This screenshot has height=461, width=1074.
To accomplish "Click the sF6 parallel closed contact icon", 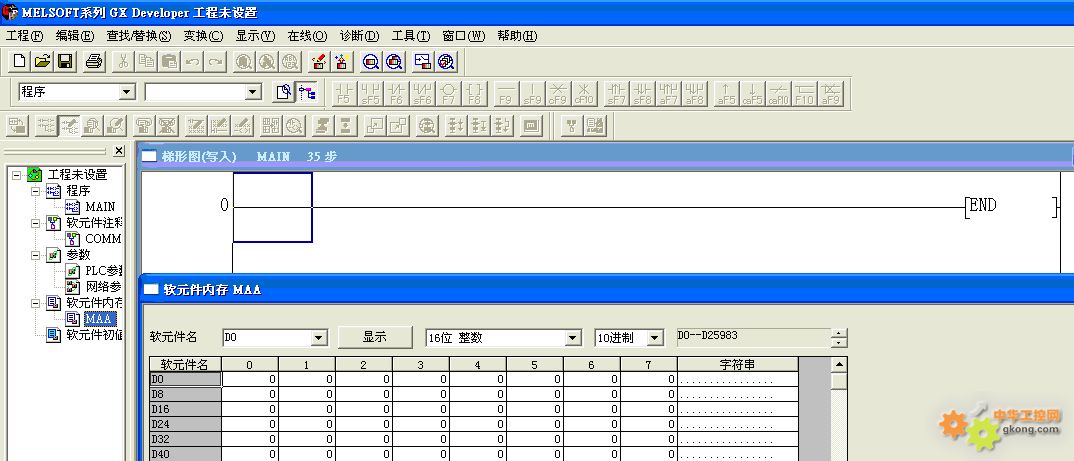I will (423, 93).
